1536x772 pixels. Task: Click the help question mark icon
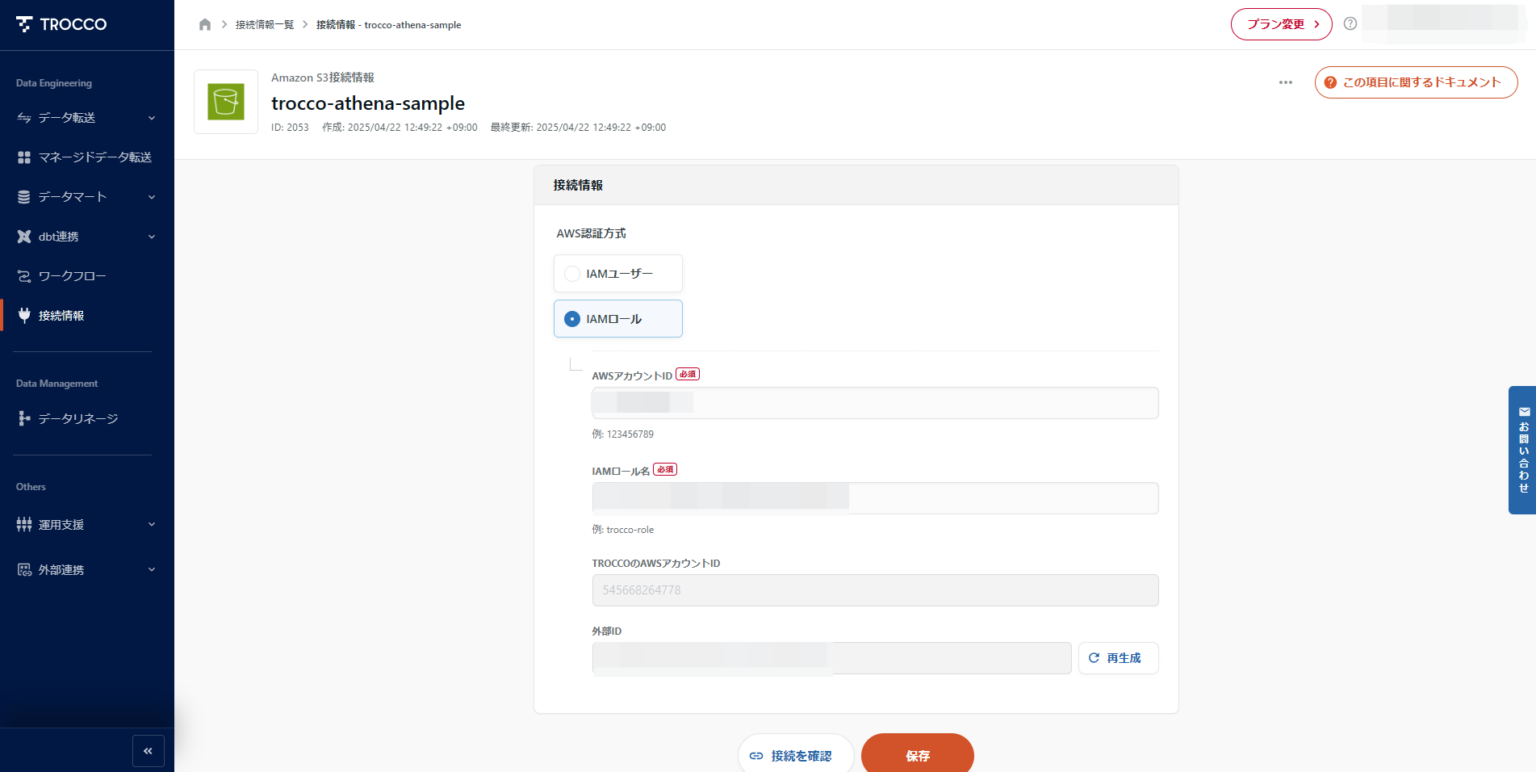pos(1350,23)
